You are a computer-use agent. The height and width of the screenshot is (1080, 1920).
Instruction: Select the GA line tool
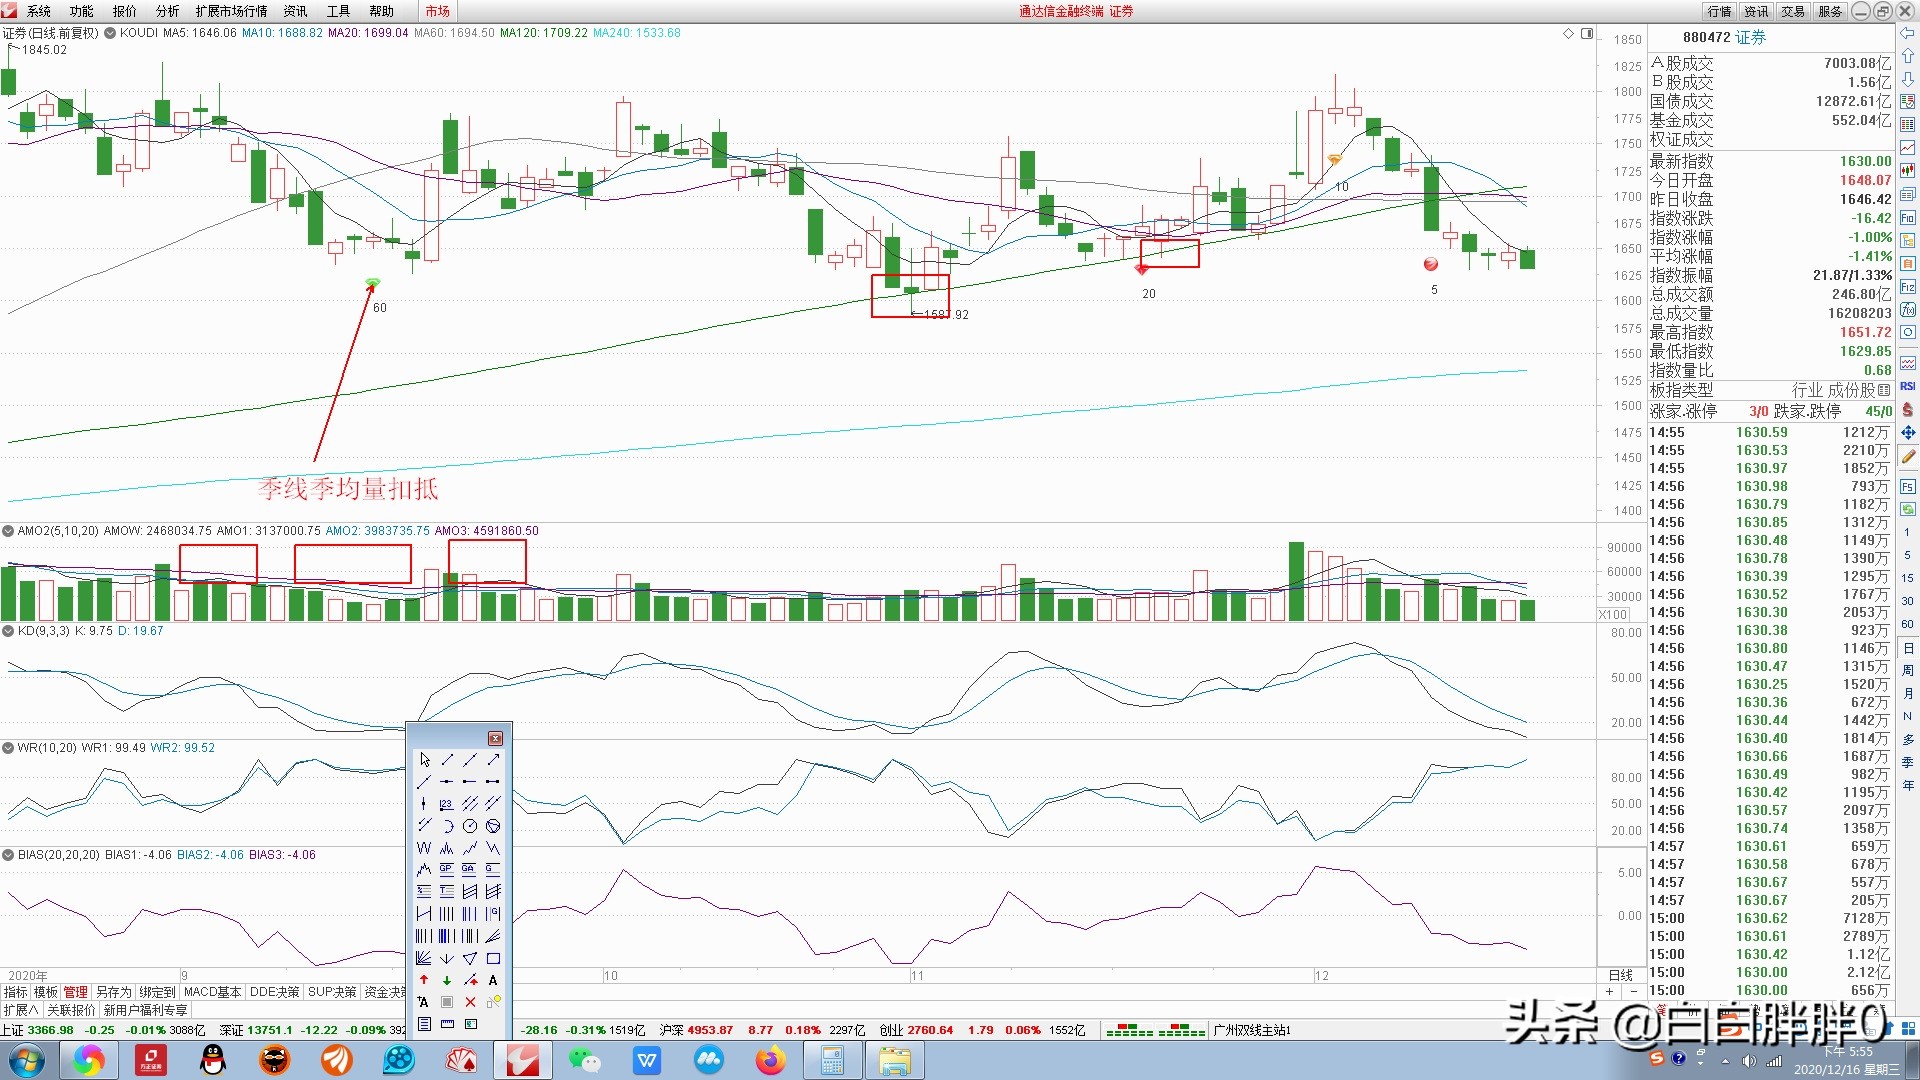(470, 870)
